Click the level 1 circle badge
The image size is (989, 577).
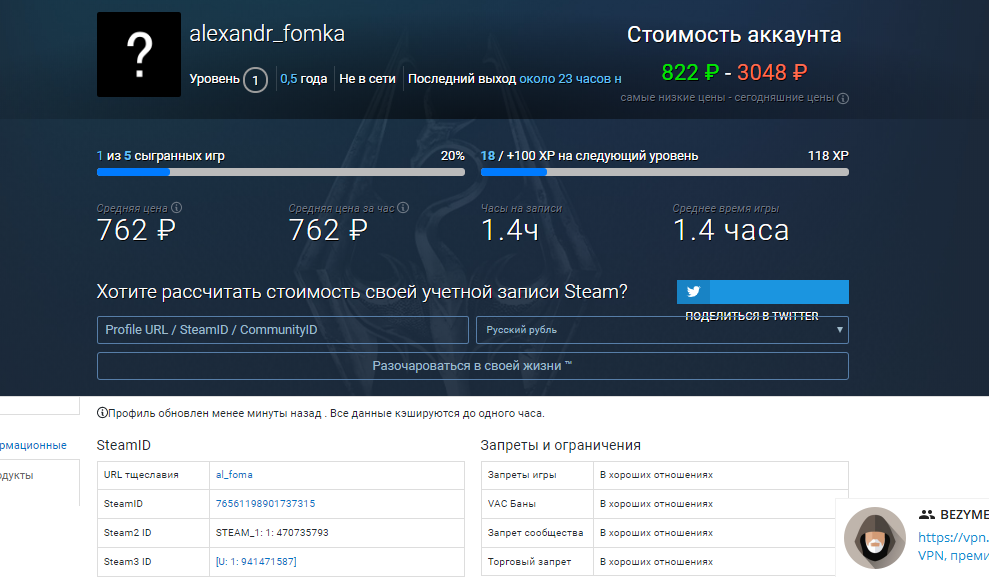pos(255,80)
